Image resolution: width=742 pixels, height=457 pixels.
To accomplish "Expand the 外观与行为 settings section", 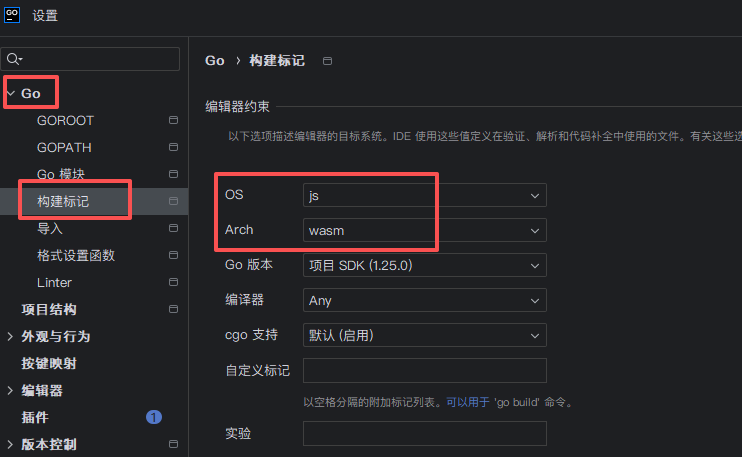I will pos(10,337).
